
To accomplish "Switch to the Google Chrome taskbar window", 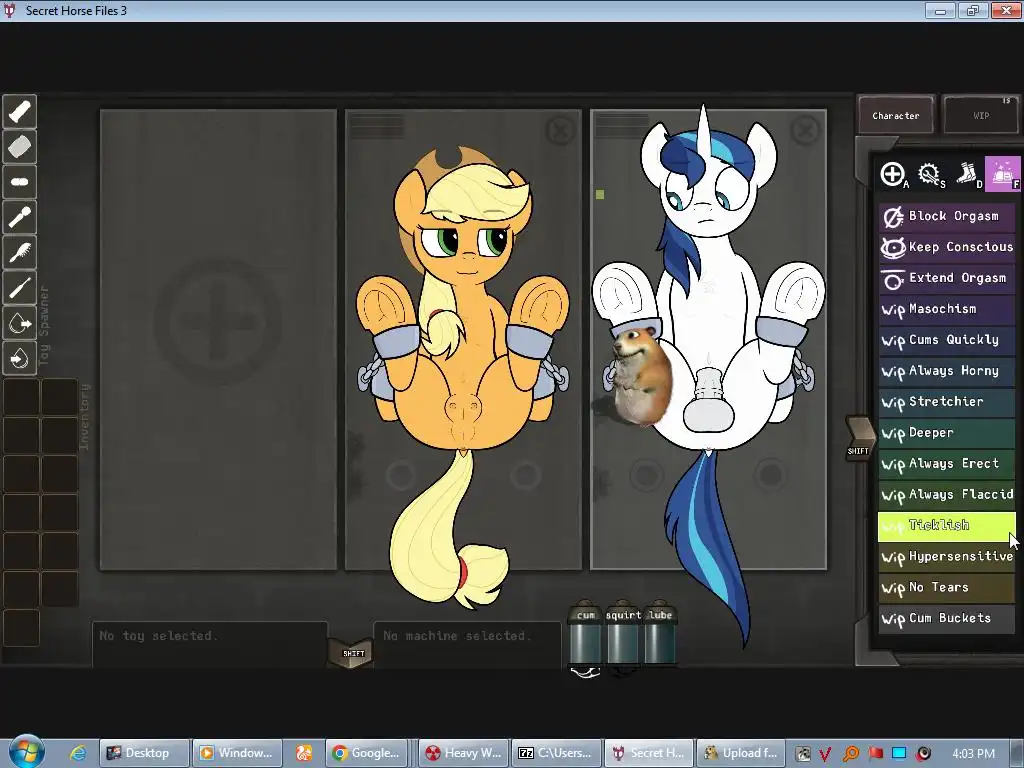I will [367, 753].
